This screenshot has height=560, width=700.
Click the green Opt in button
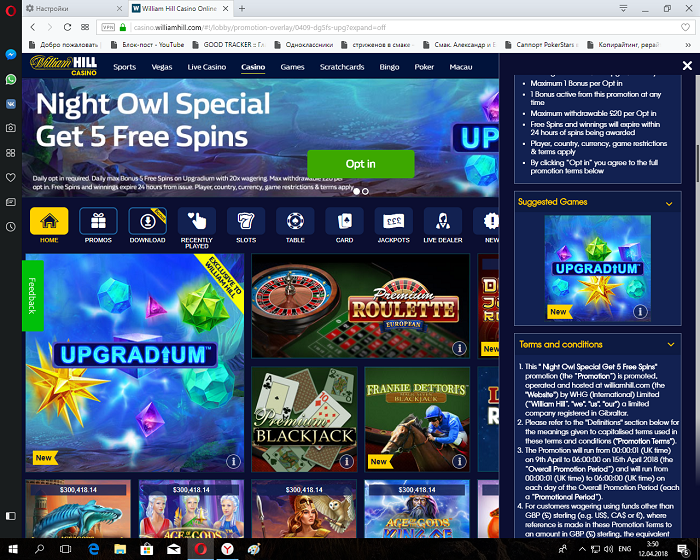[x=361, y=164]
